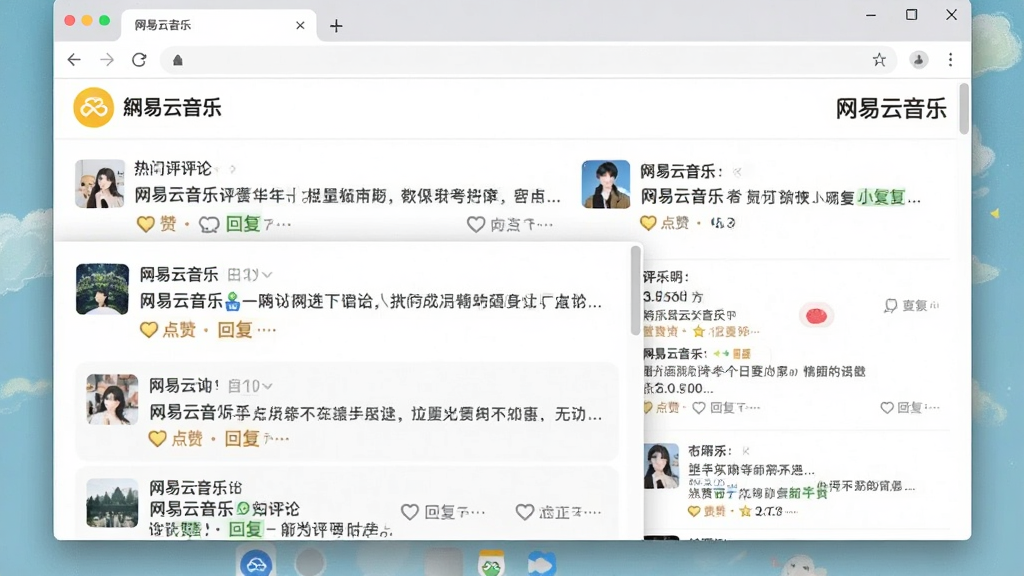Go back using the browser back arrow
The height and width of the screenshot is (576, 1024).
[74, 60]
